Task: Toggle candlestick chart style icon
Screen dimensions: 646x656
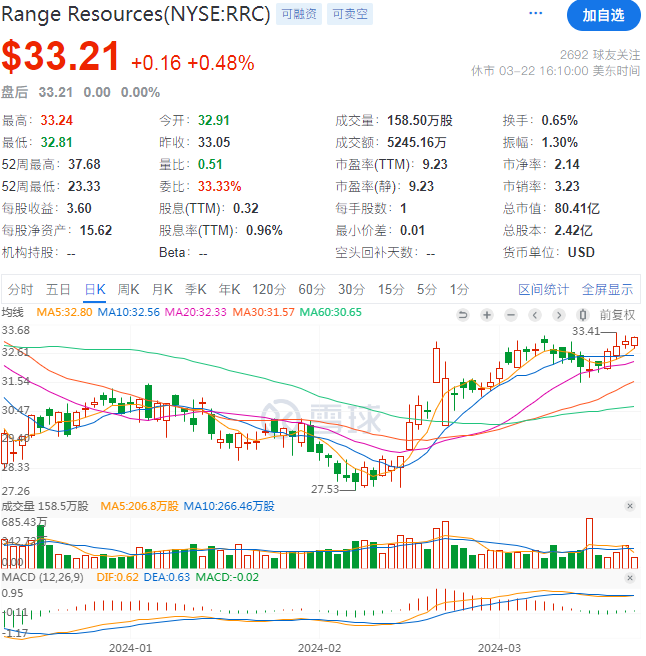Action: [583, 315]
